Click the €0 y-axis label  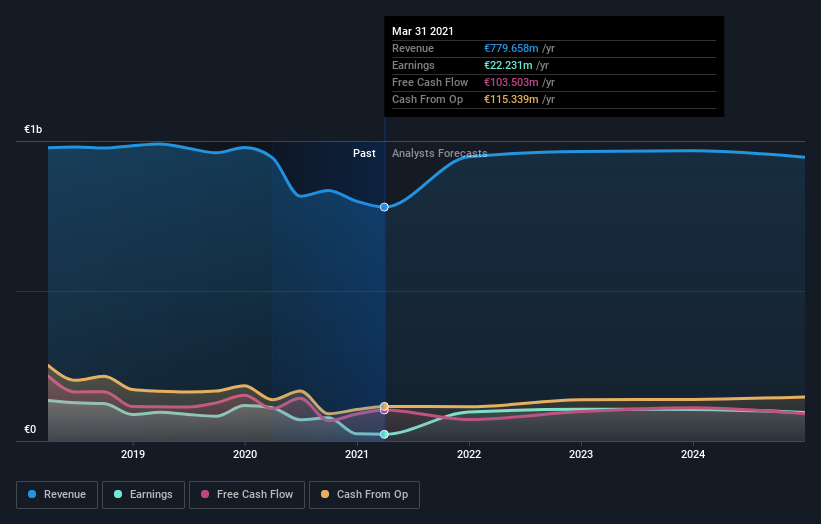click(30, 429)
